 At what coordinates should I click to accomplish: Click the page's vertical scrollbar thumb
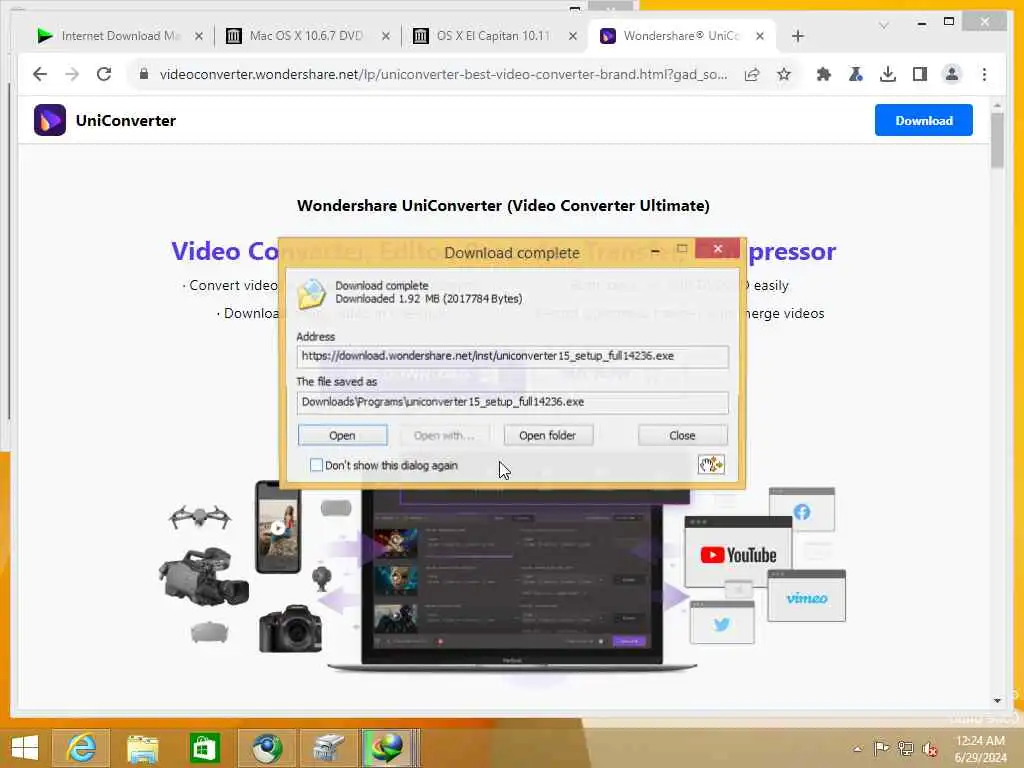point(997,139)
